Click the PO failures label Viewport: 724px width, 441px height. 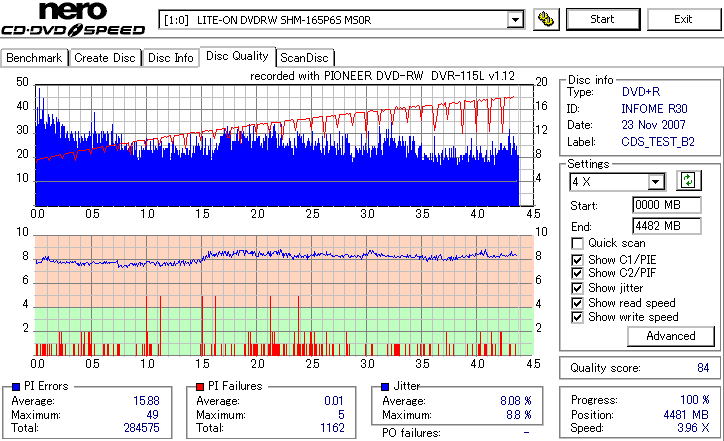(x=411, y=433)
